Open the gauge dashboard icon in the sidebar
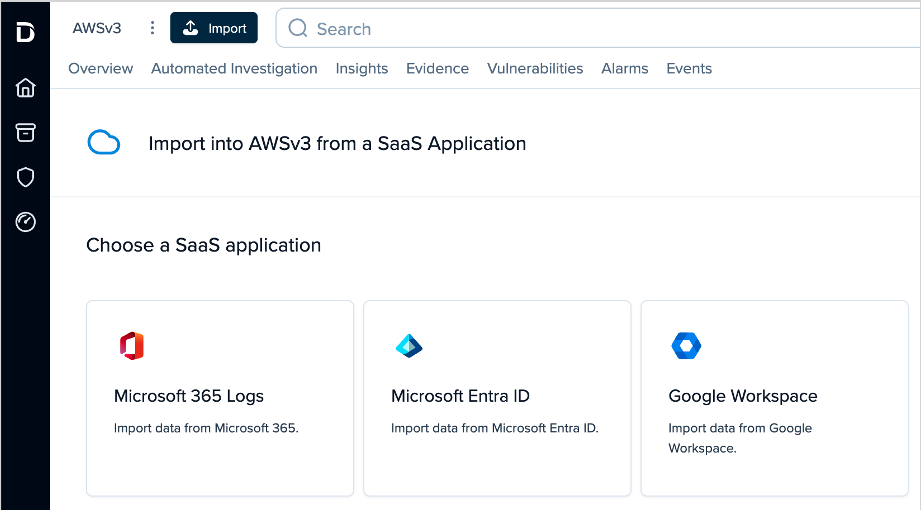This screenshot has height=510, width=921. [x=25, y=222]
